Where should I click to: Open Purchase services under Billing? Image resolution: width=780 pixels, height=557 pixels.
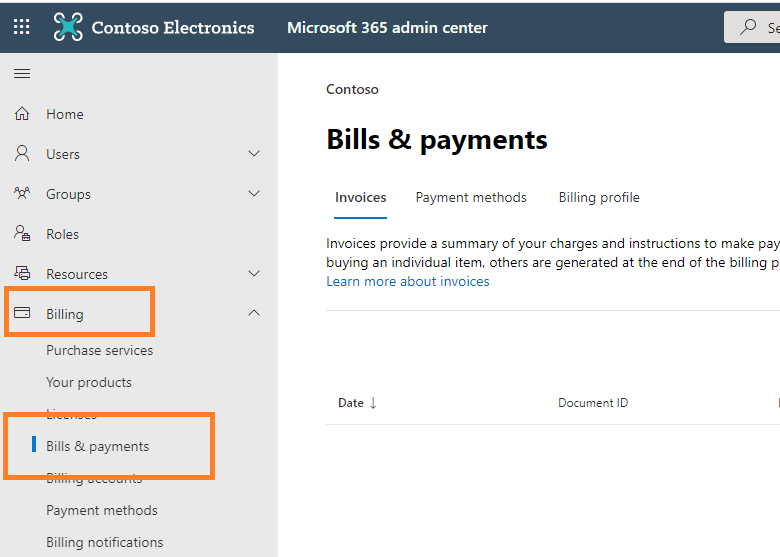point(99,350)
